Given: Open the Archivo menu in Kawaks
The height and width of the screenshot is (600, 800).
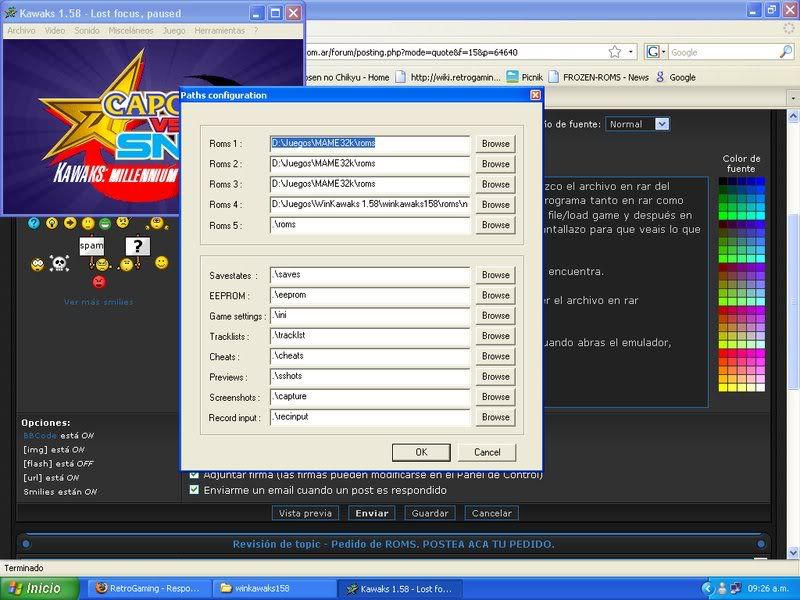Looking at the screenshot, I should (x=21, y=31).
